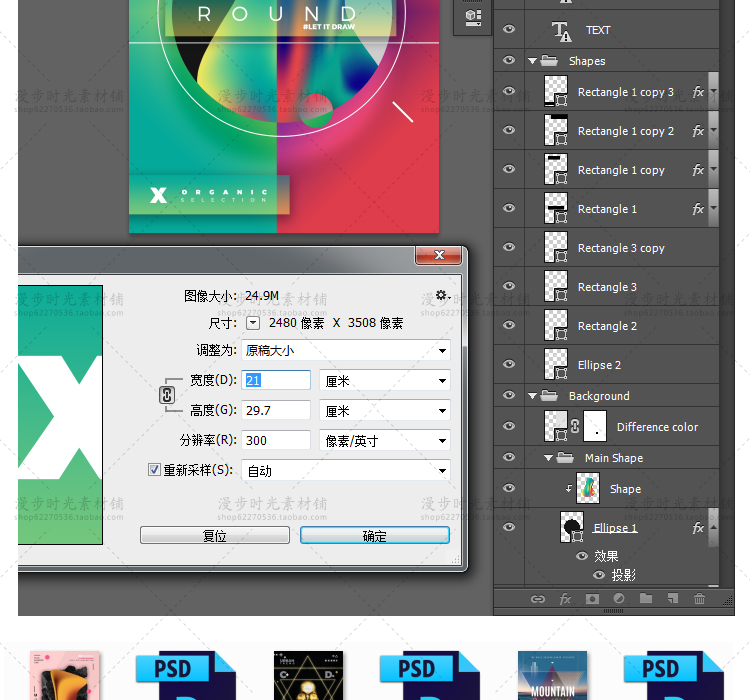
Task: Collapse the Shapes layer group
Action: tap(533, 61)
